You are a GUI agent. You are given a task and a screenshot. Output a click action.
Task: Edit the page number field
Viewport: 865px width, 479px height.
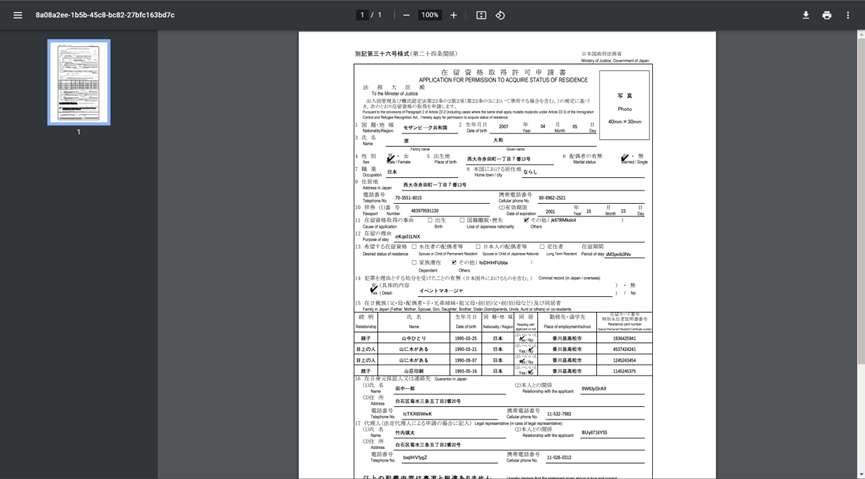(362, 15)
